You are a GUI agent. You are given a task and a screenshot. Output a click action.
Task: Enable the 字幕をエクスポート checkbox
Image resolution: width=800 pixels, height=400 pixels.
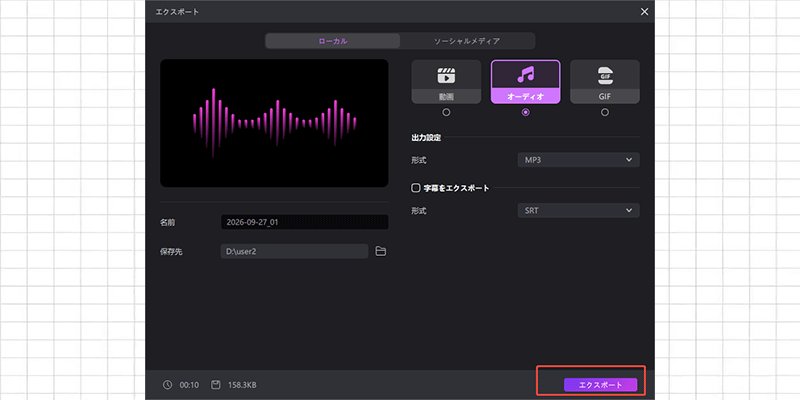pos(415,188)
